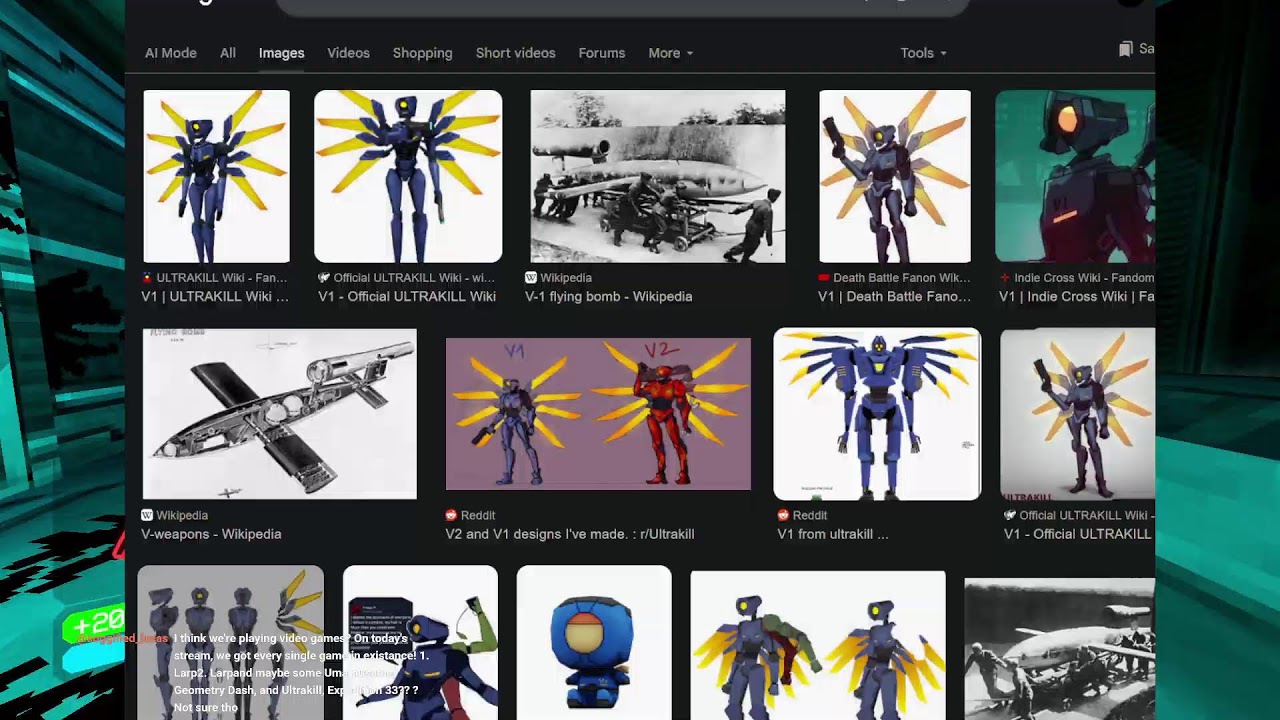
Task: Open the Tools filter dropdown
Action: pyautogui.click(x=923, y=53)
